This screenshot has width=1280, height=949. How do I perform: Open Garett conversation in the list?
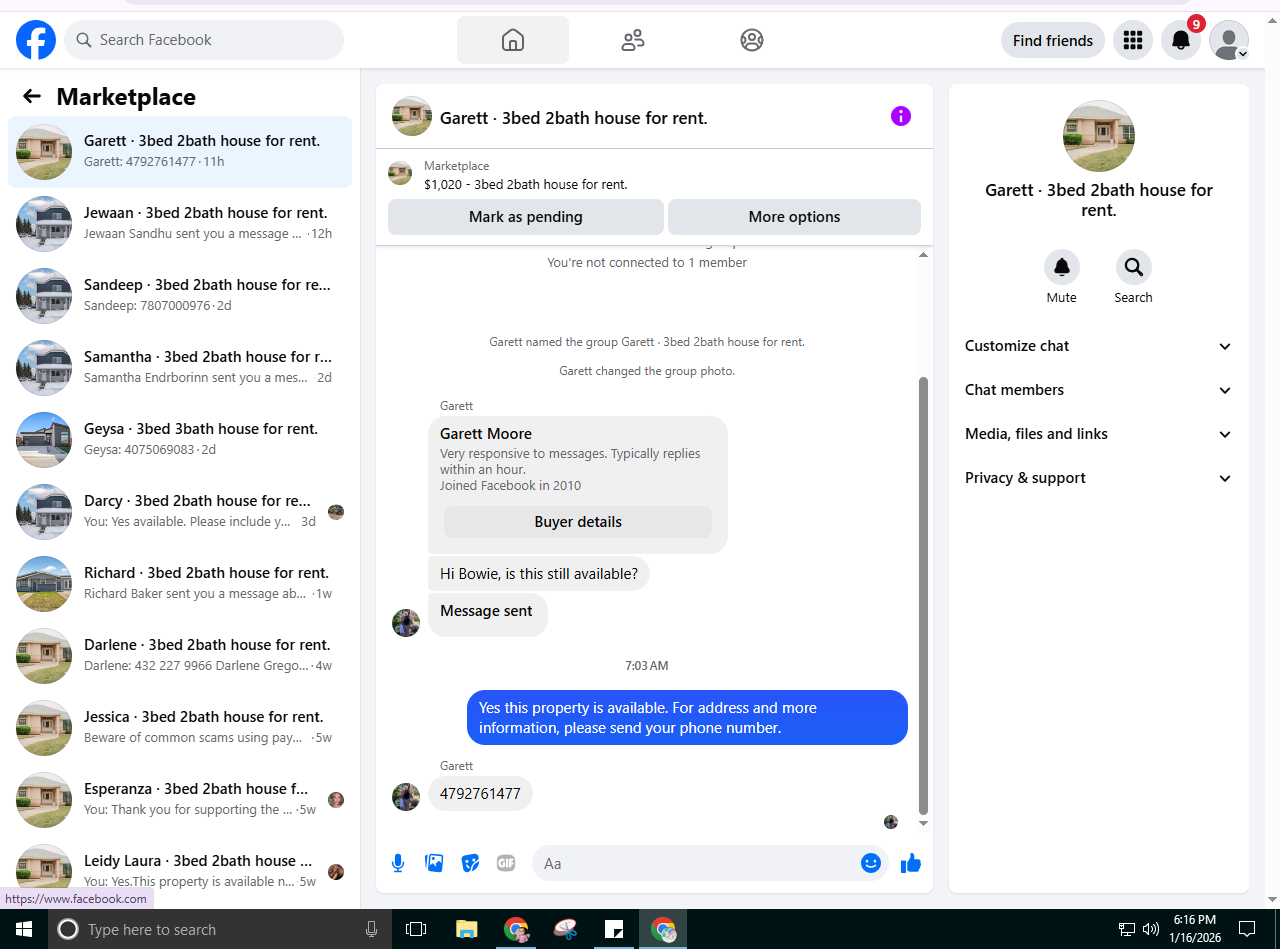(180, 152)
